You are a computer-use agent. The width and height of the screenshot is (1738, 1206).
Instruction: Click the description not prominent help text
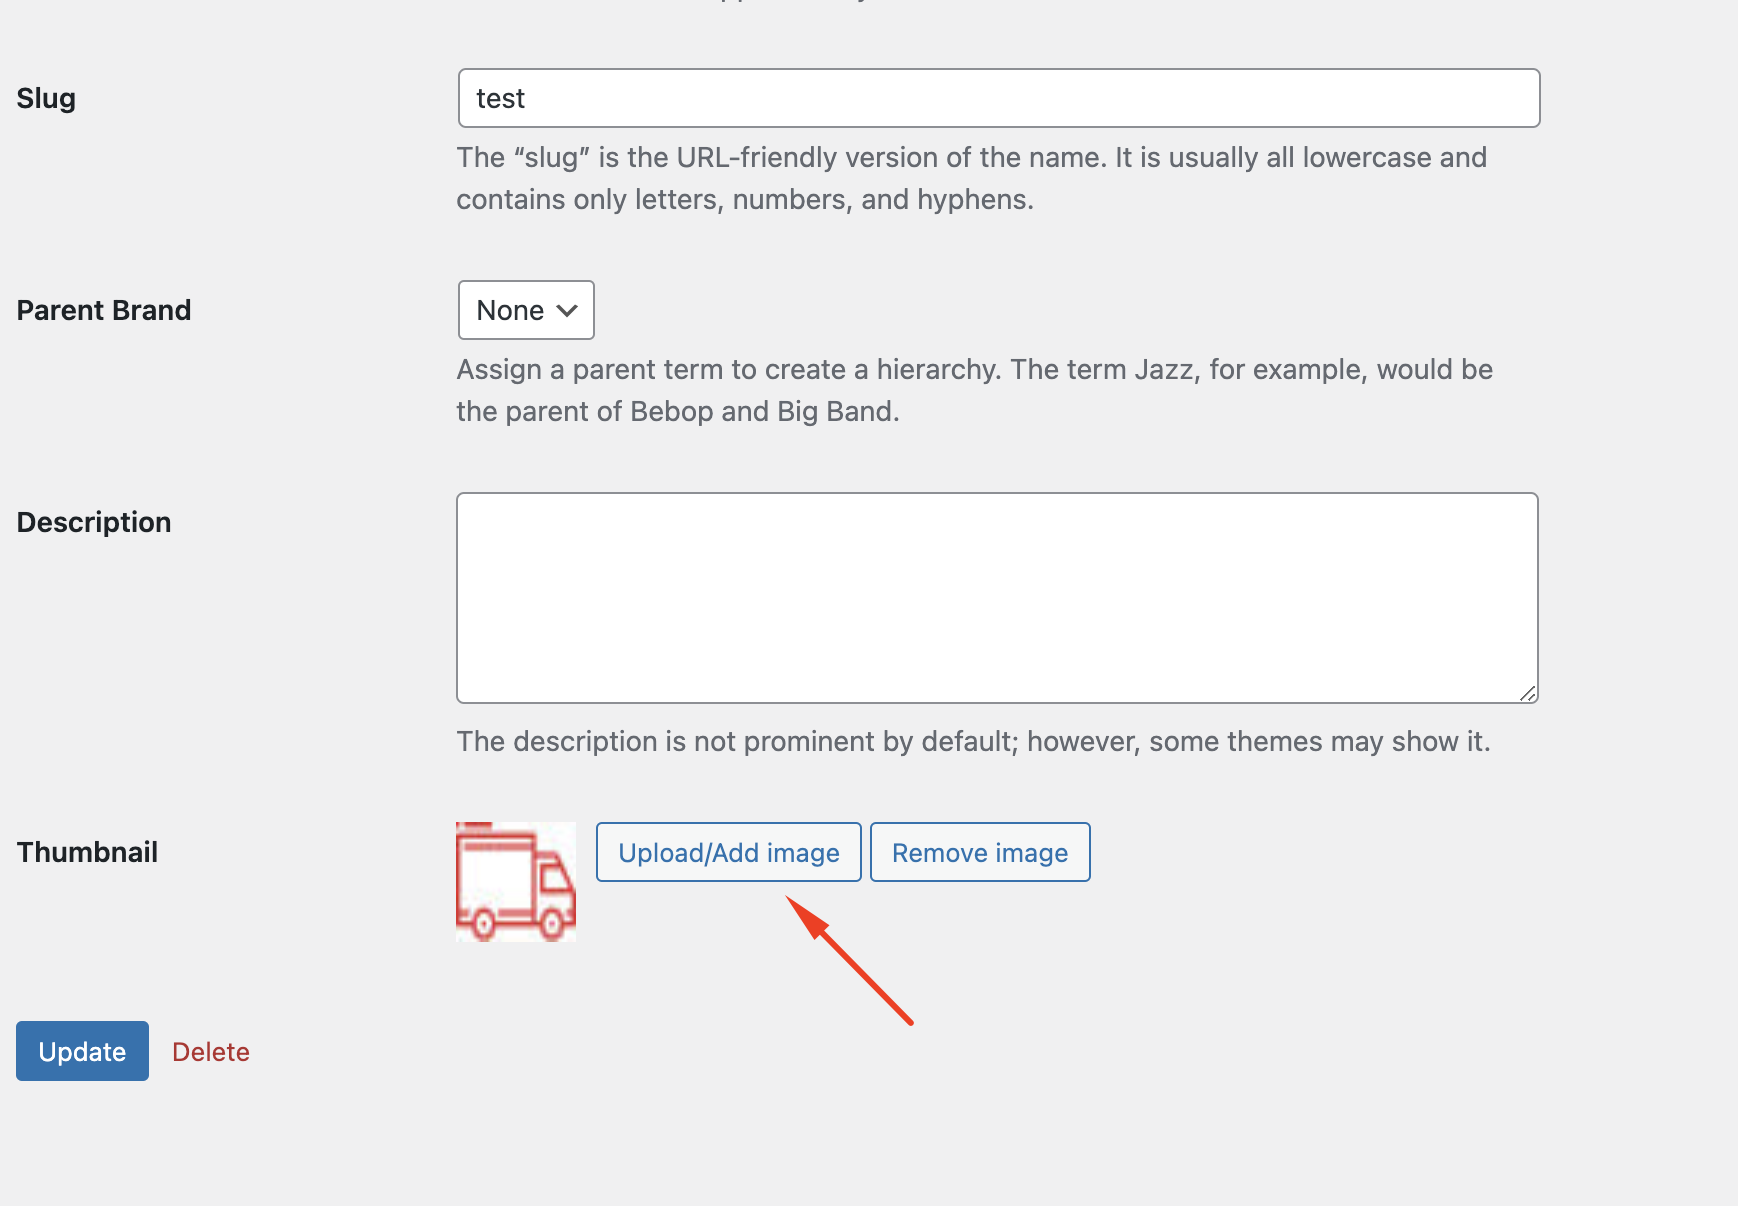[x=974, y=741]
